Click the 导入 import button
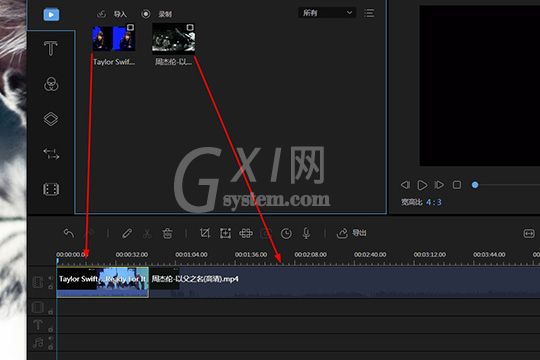540x360 pixels. coord(112,14)
